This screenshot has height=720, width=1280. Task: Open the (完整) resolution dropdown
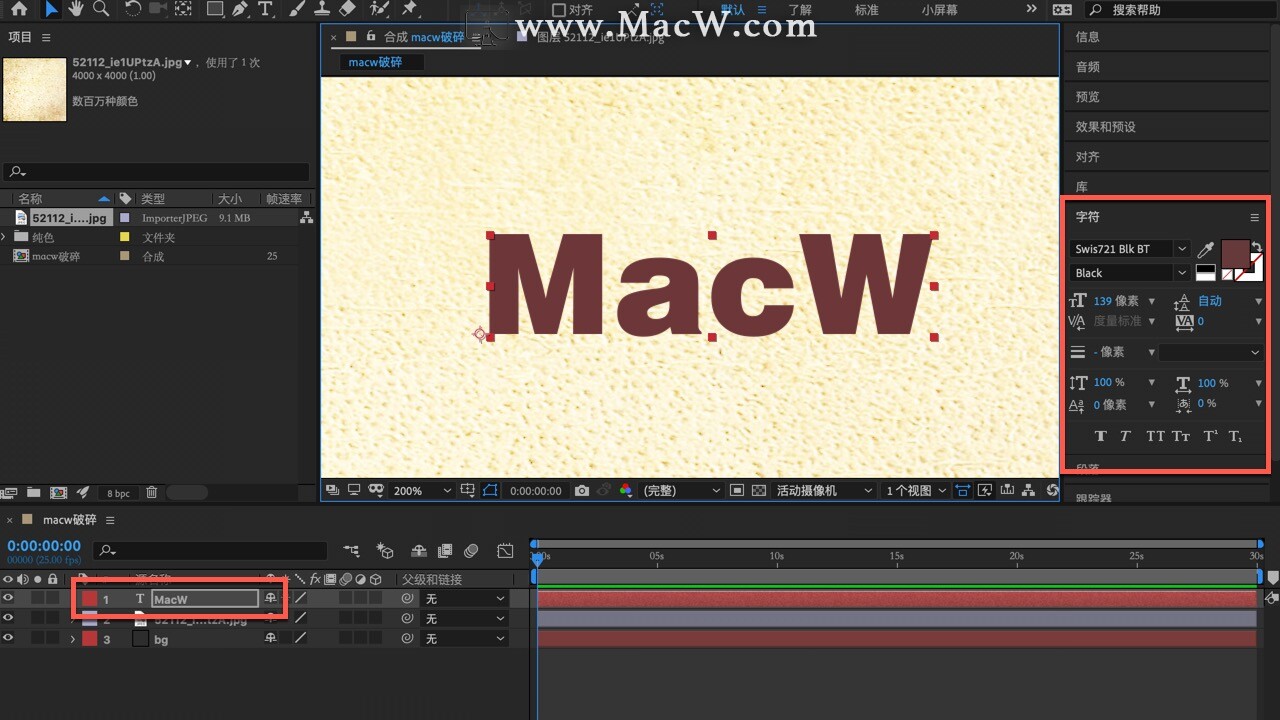click(x=681, y=491)
